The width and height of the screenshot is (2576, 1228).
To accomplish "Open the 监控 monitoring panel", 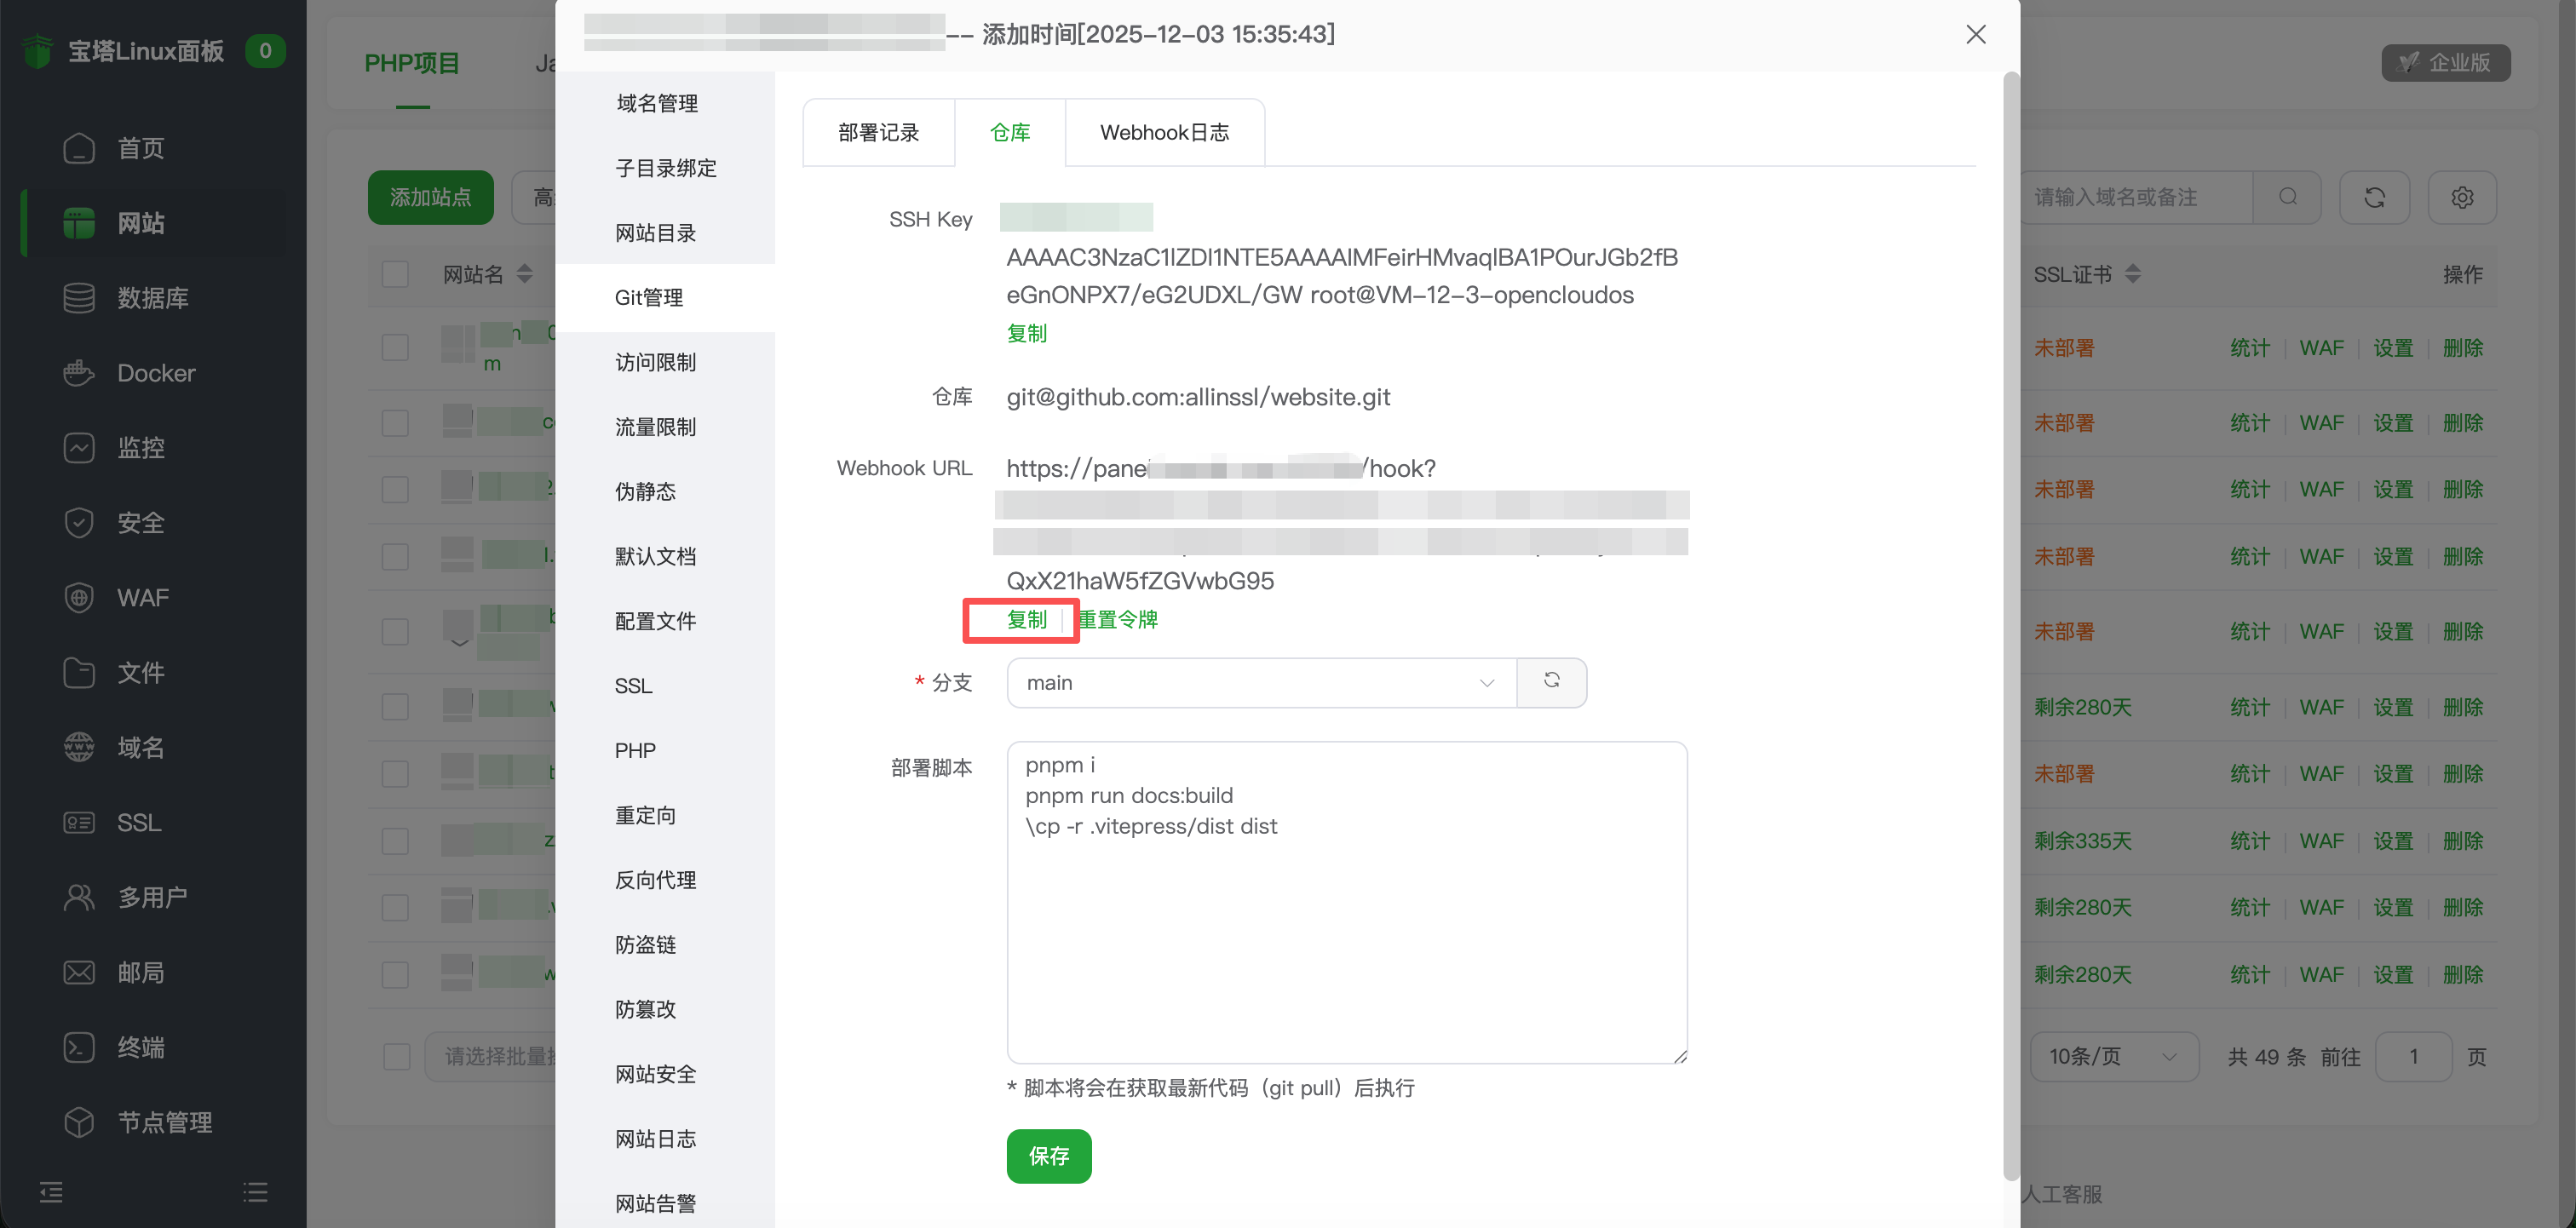I will click(x=142, y=447).
